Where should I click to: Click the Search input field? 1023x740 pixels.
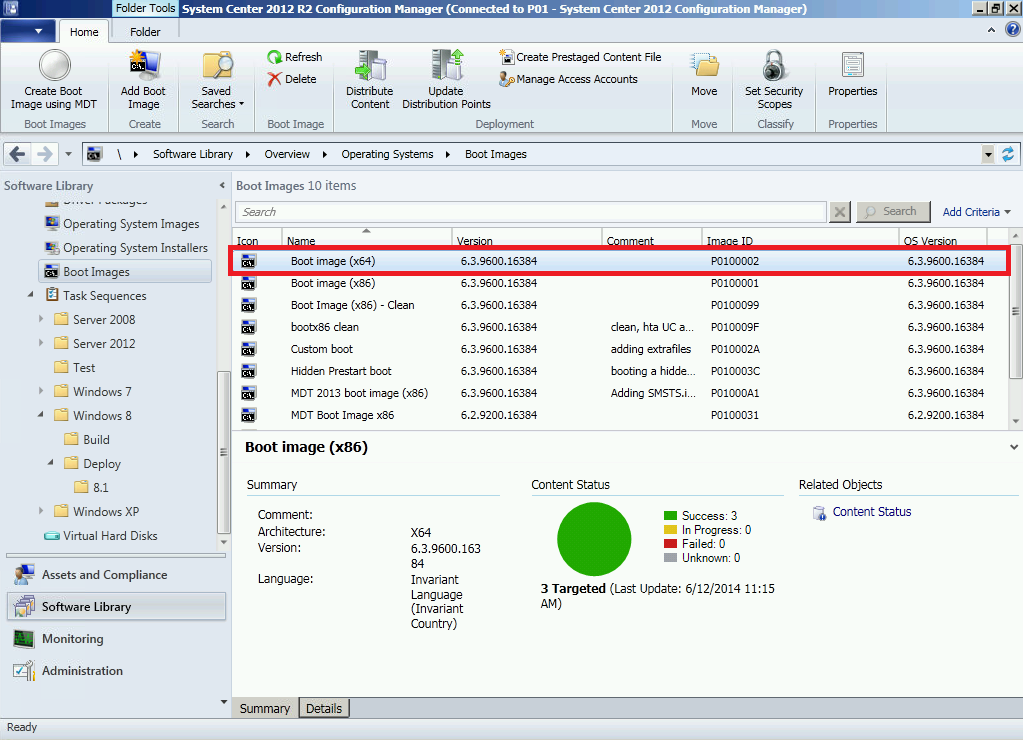tap(531, 212)
